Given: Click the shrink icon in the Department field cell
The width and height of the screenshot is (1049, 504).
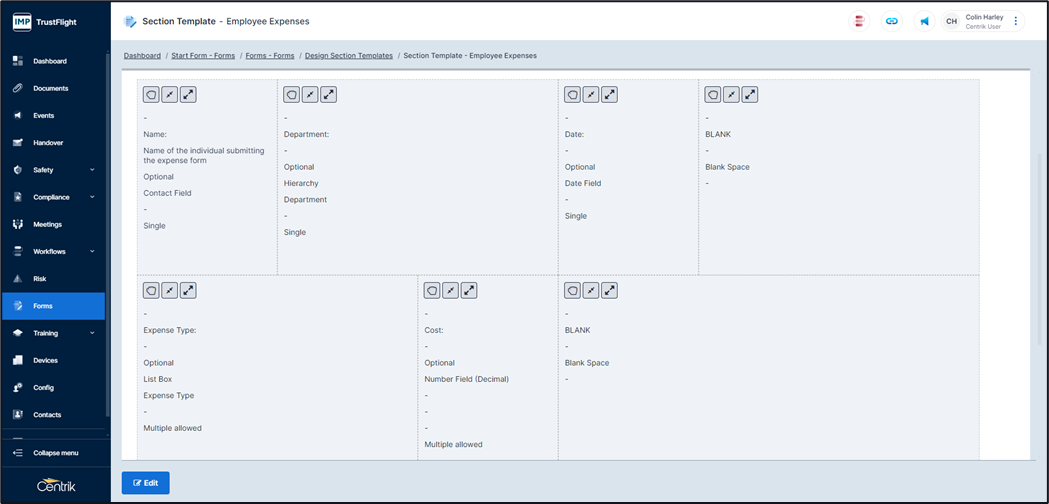Looking at the screenshot, I should [310, 95].
